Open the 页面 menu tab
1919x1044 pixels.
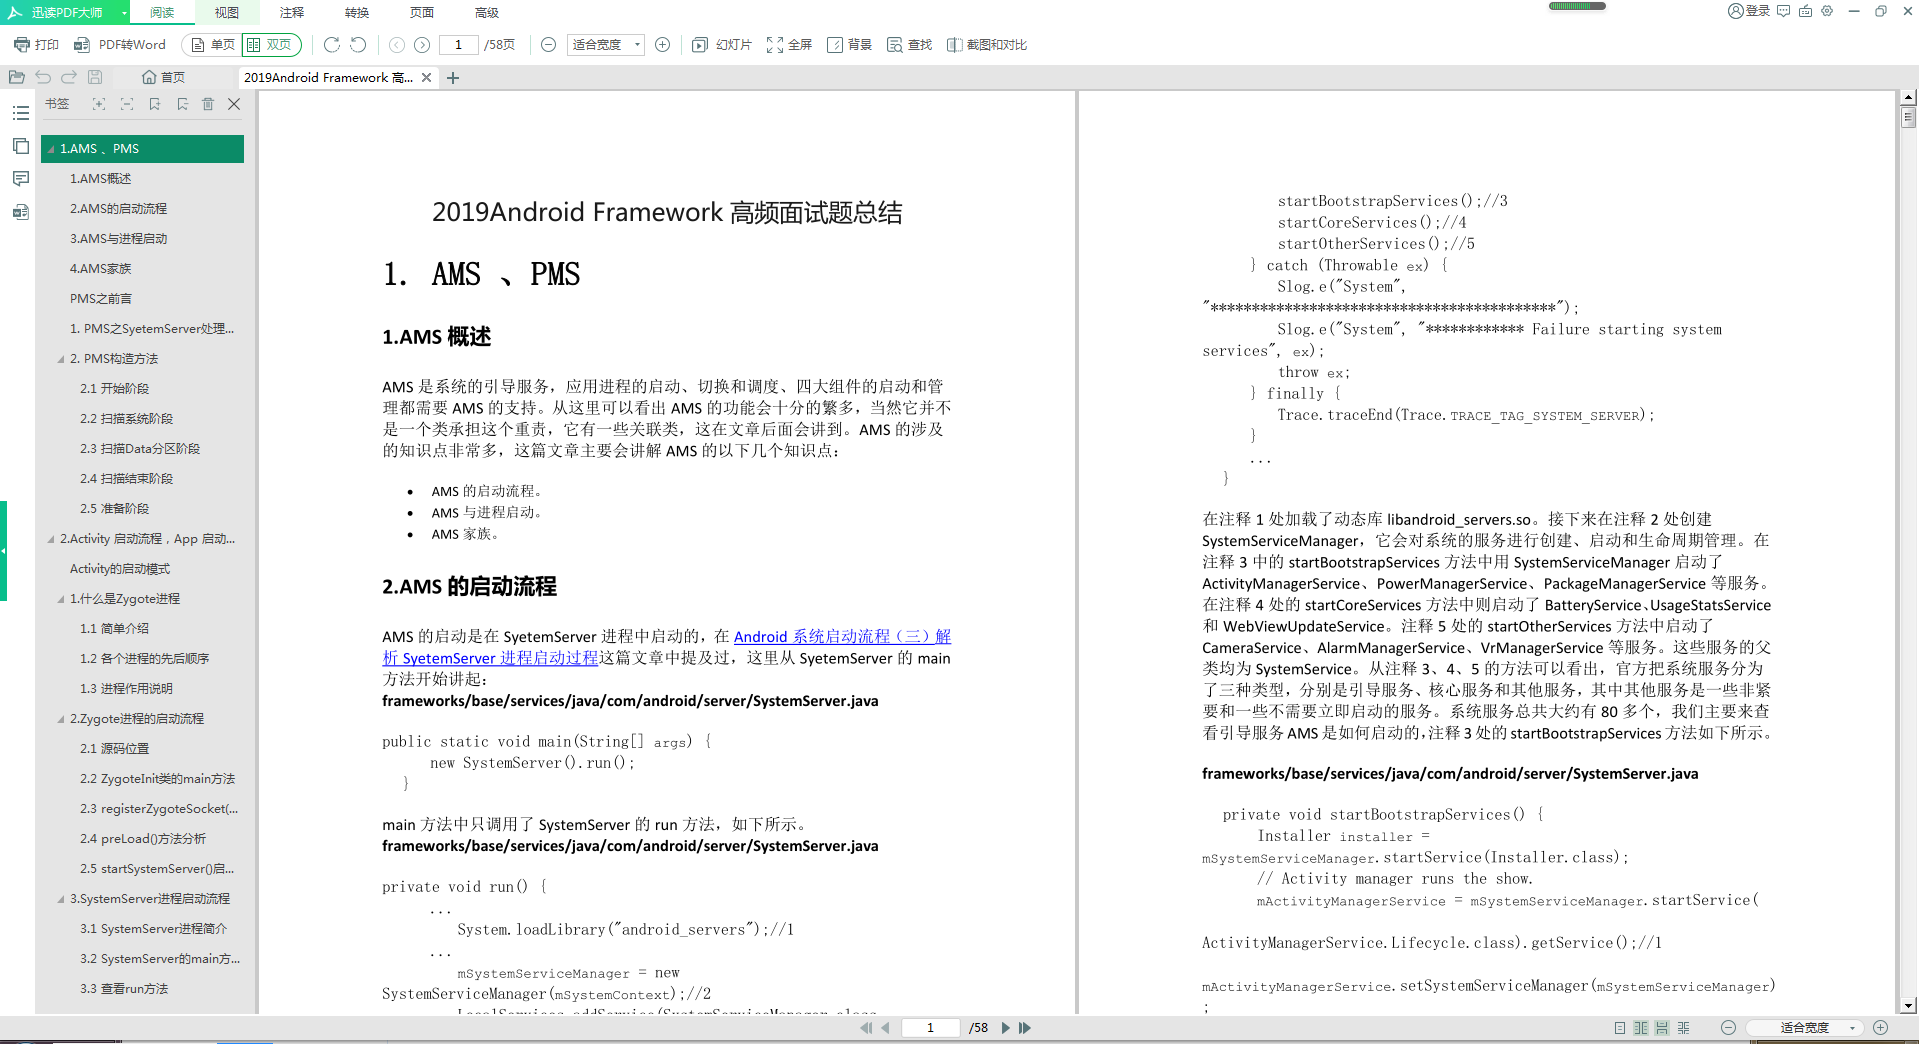(x=422, y=12)
